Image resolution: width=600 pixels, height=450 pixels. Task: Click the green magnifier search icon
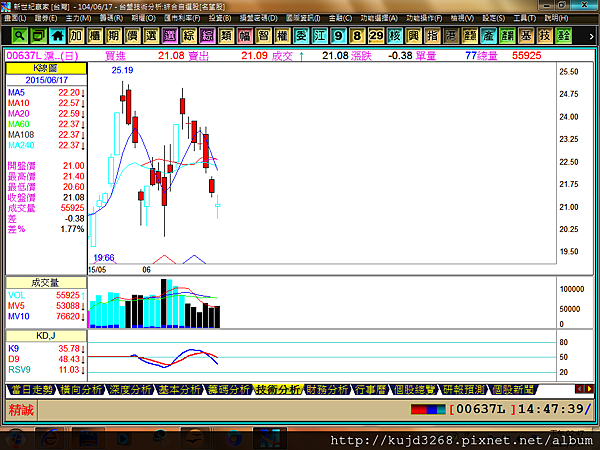coord(19,36)
